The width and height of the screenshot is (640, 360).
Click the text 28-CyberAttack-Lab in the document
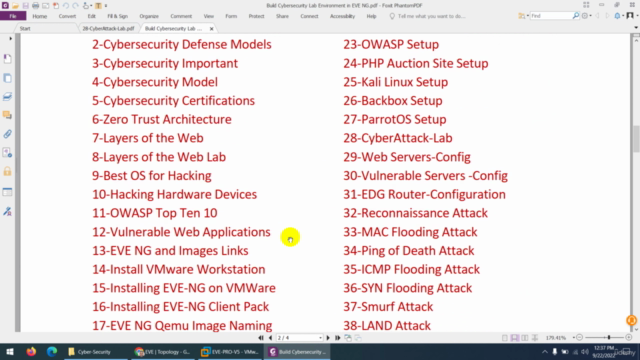pos(398,138)
